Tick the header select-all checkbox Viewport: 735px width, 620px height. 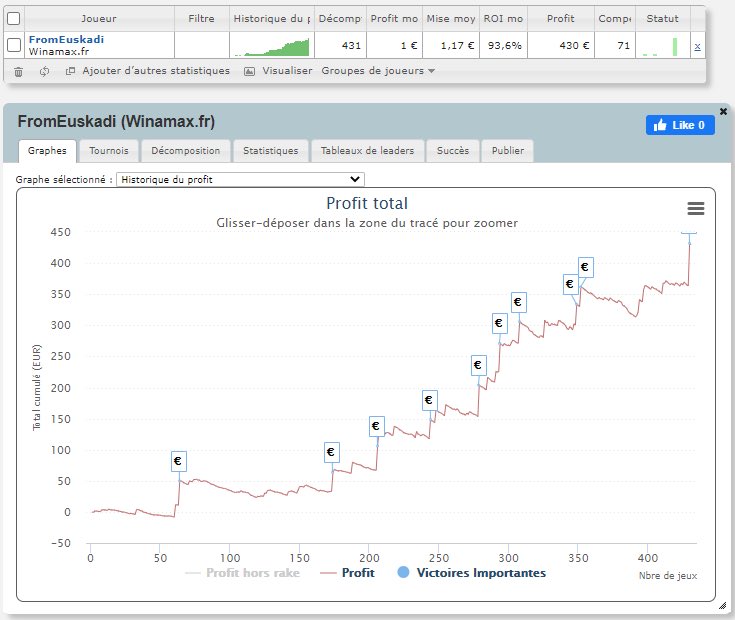point(14,18)
